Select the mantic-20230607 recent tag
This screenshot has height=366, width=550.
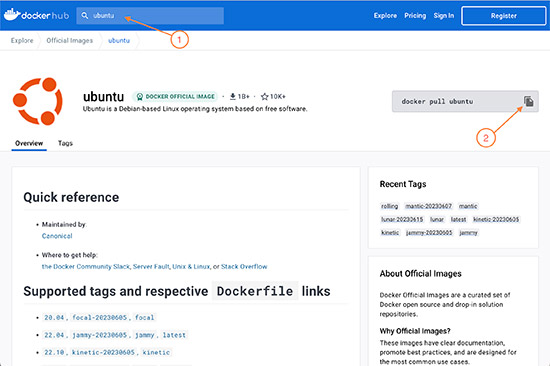pos(428,206)
